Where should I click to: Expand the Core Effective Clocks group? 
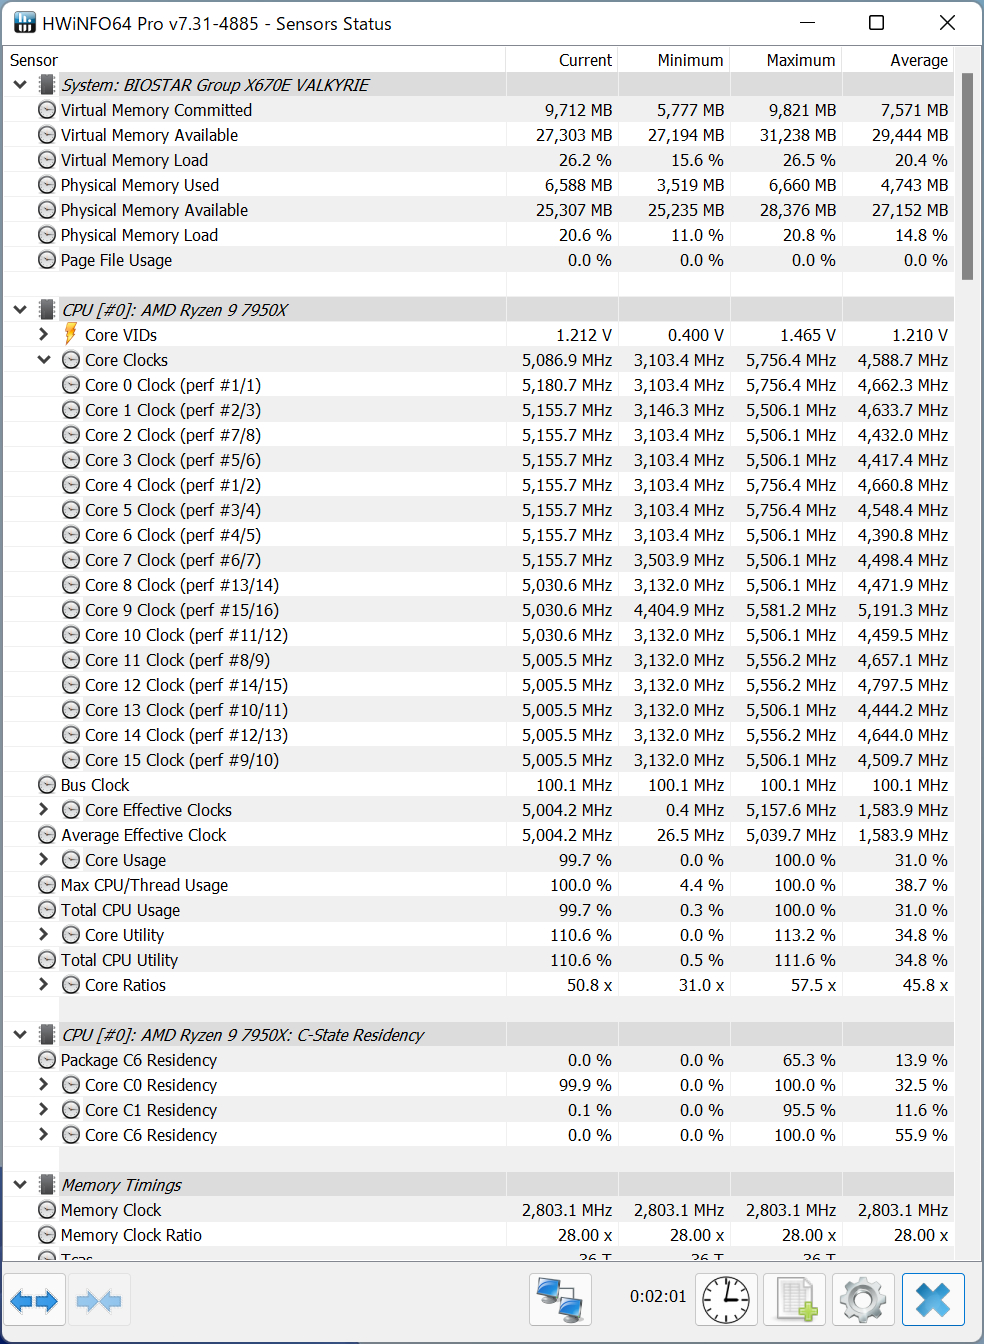tap(44, 809)
